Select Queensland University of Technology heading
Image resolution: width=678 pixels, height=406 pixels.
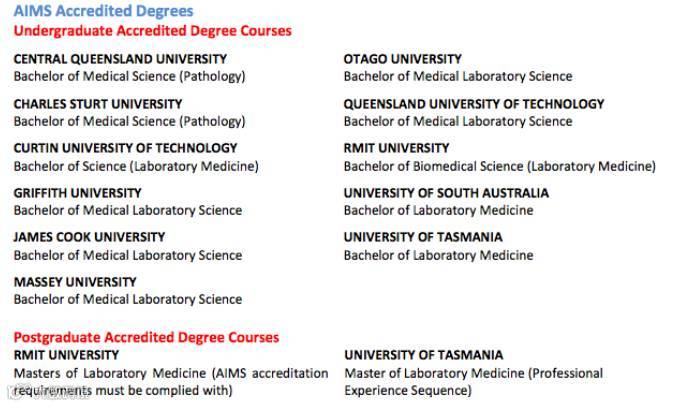point(474,104)
